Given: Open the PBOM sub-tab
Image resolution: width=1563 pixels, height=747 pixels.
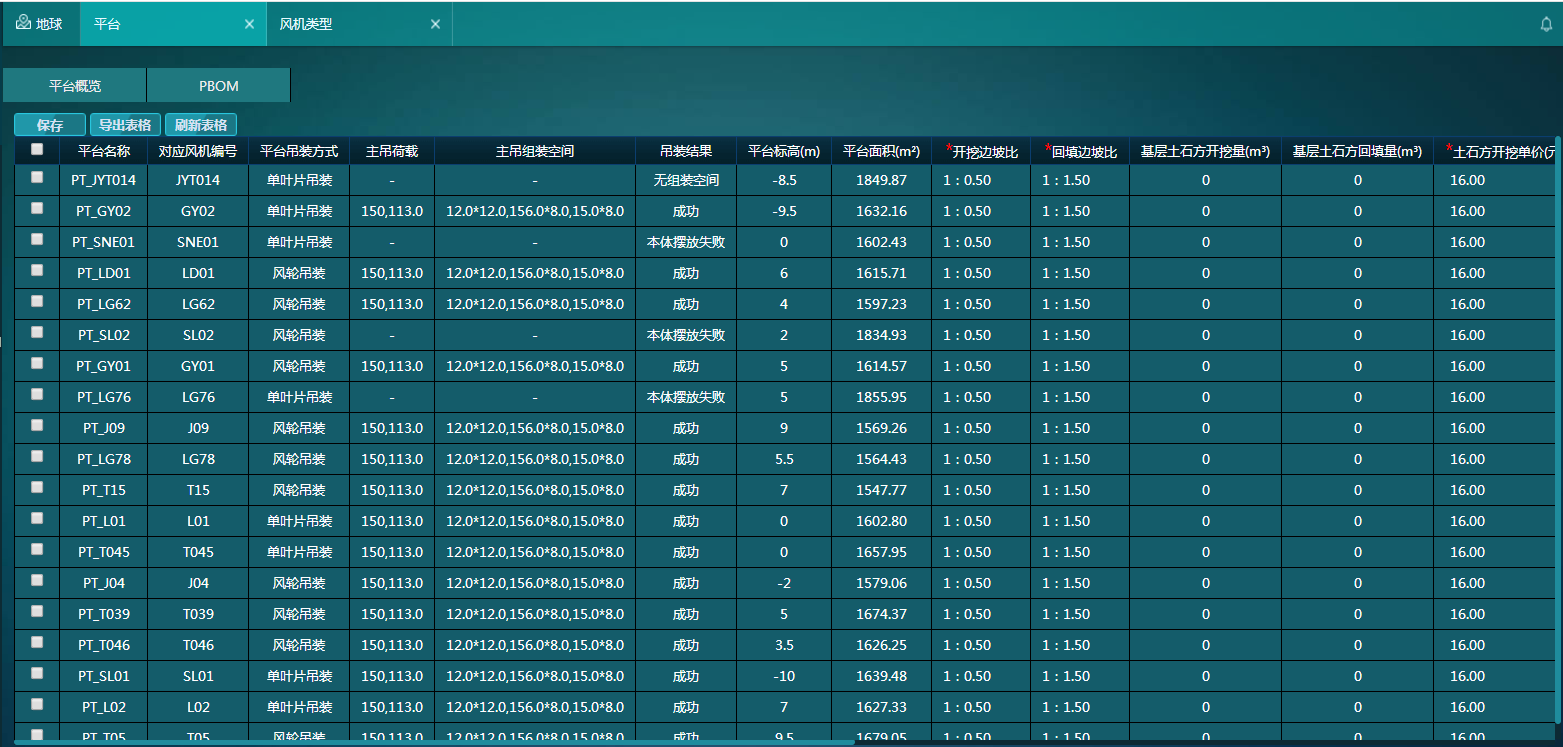Looking at the screenshot, I should click(x=219, y=86).
